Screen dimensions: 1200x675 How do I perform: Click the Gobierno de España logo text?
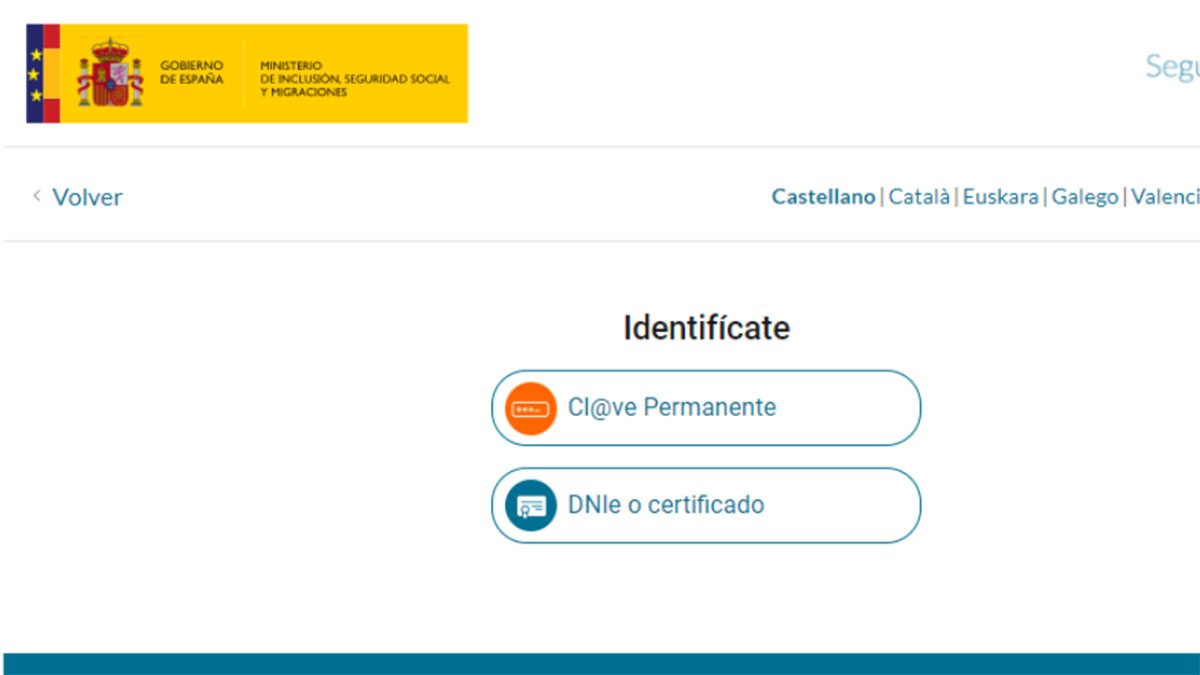tap(191, 73)
